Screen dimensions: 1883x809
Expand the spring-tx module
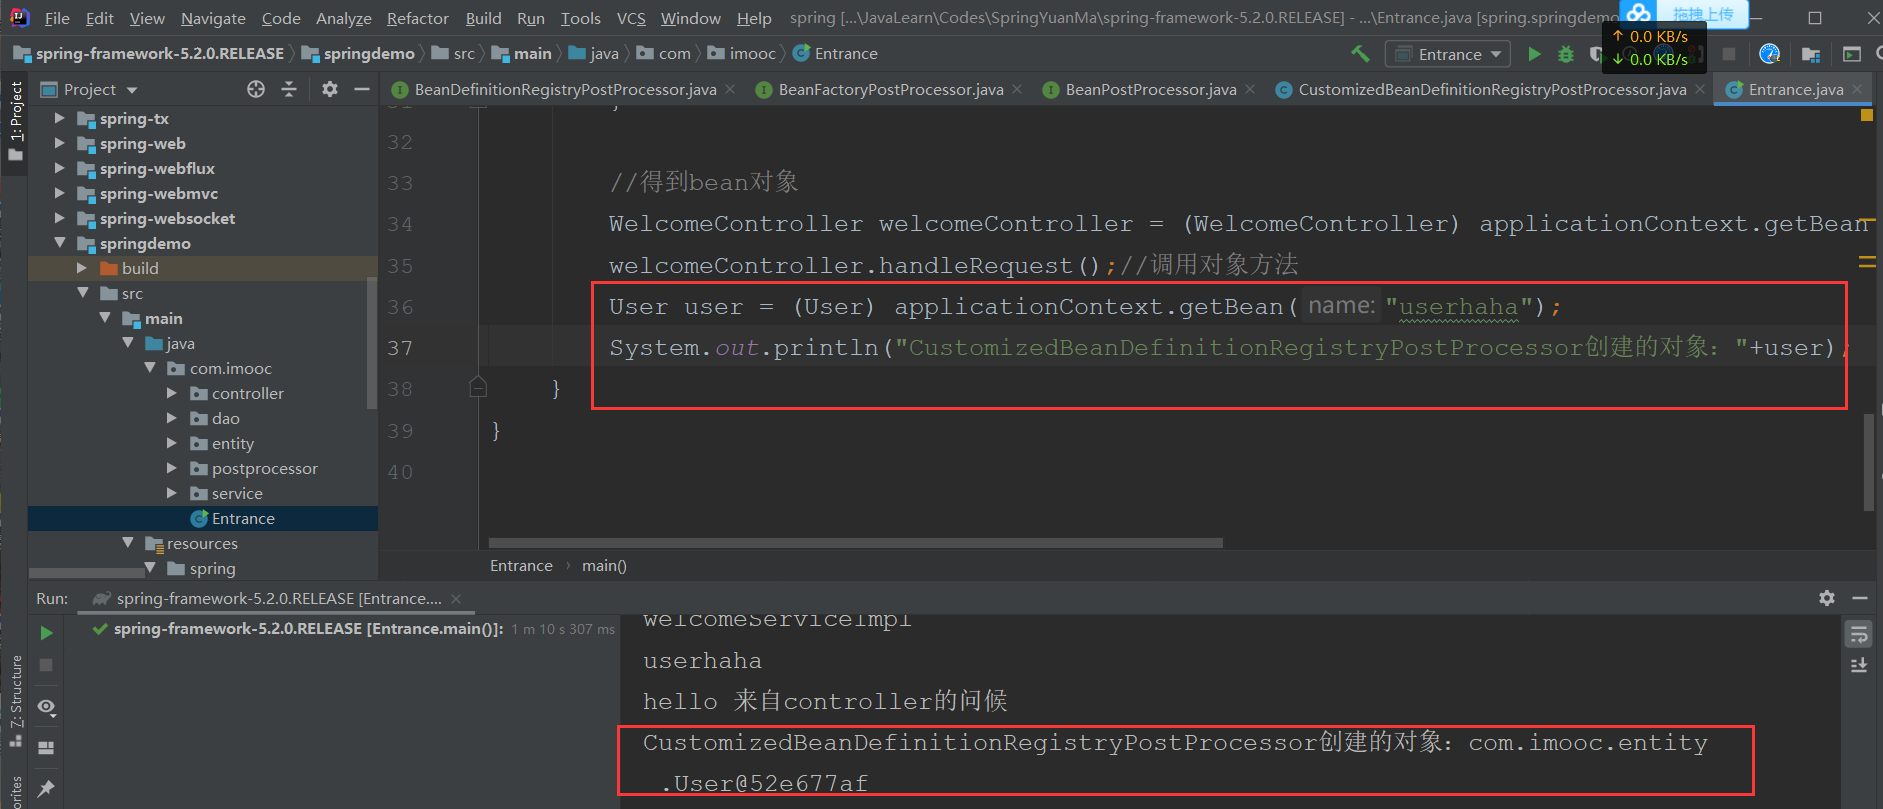(x=59, y=118)
